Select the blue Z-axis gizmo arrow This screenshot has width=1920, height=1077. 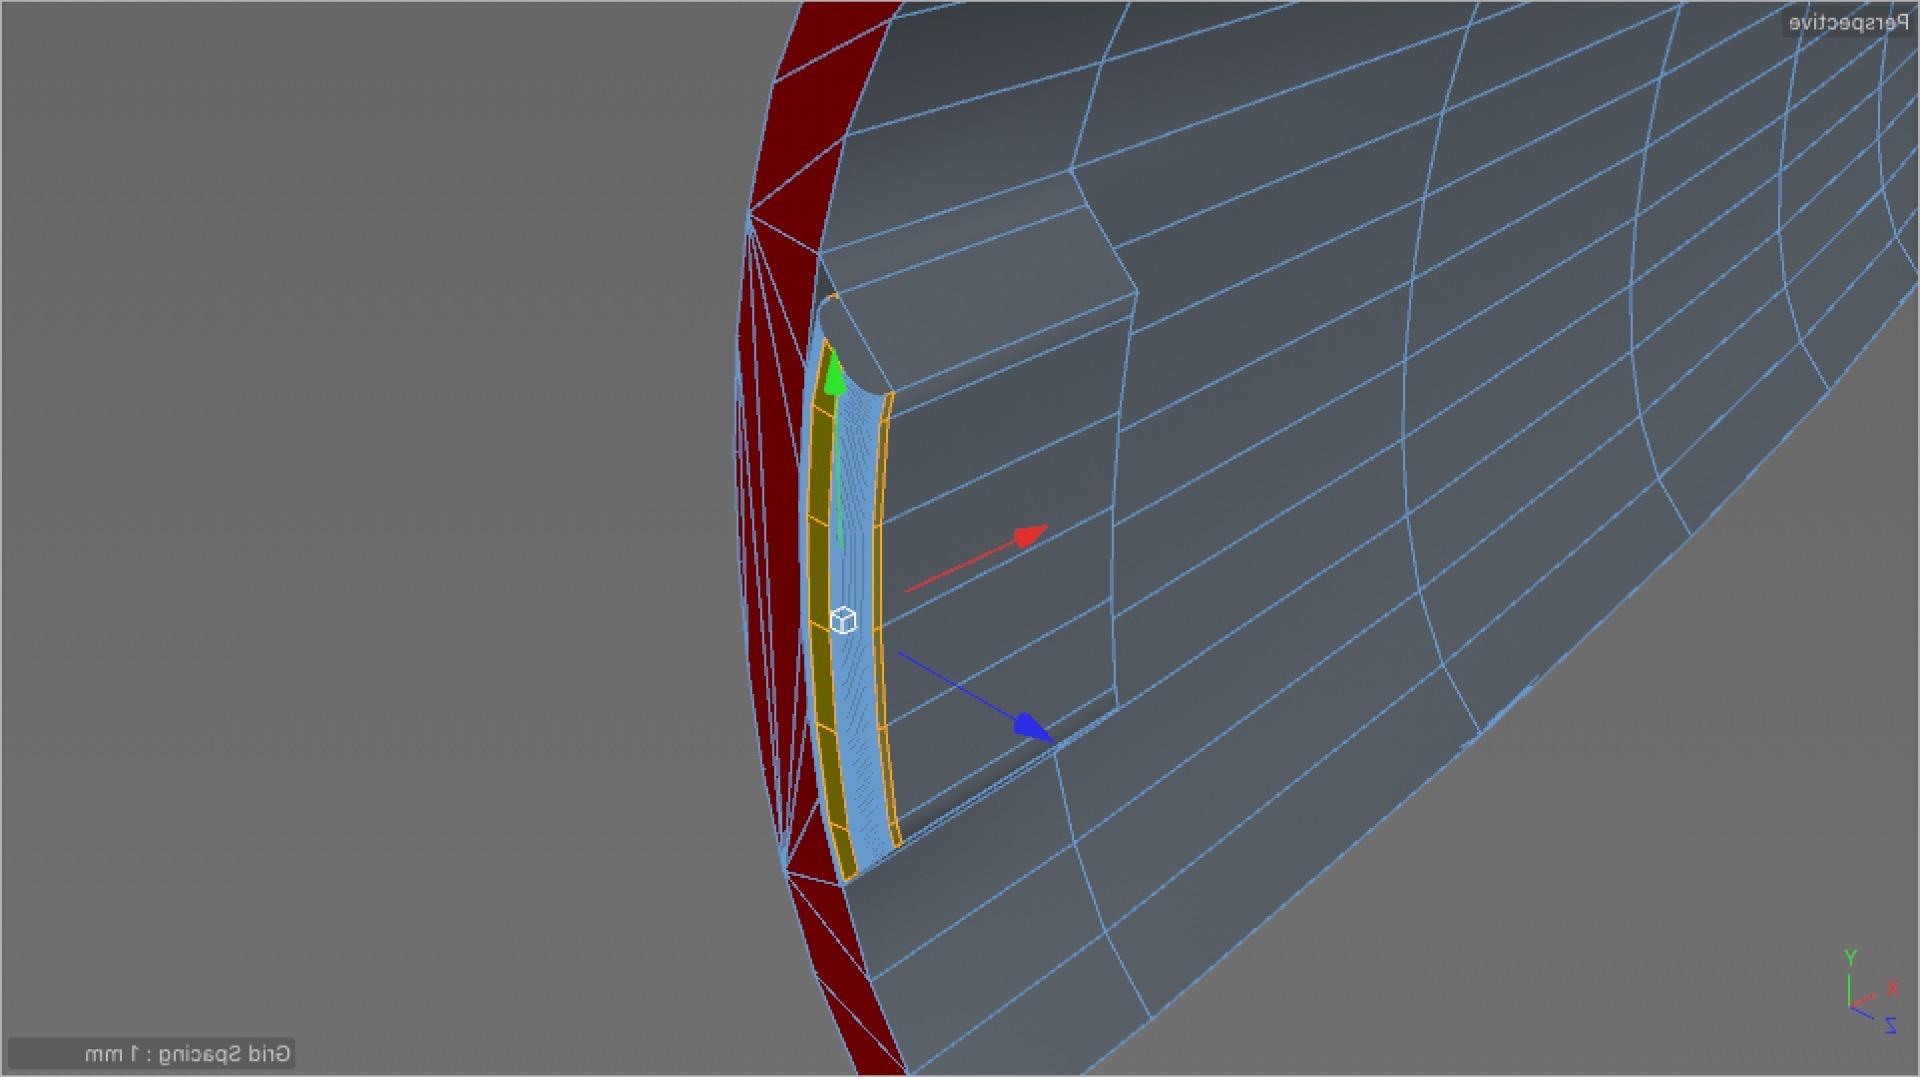(x=1034, y=727)
